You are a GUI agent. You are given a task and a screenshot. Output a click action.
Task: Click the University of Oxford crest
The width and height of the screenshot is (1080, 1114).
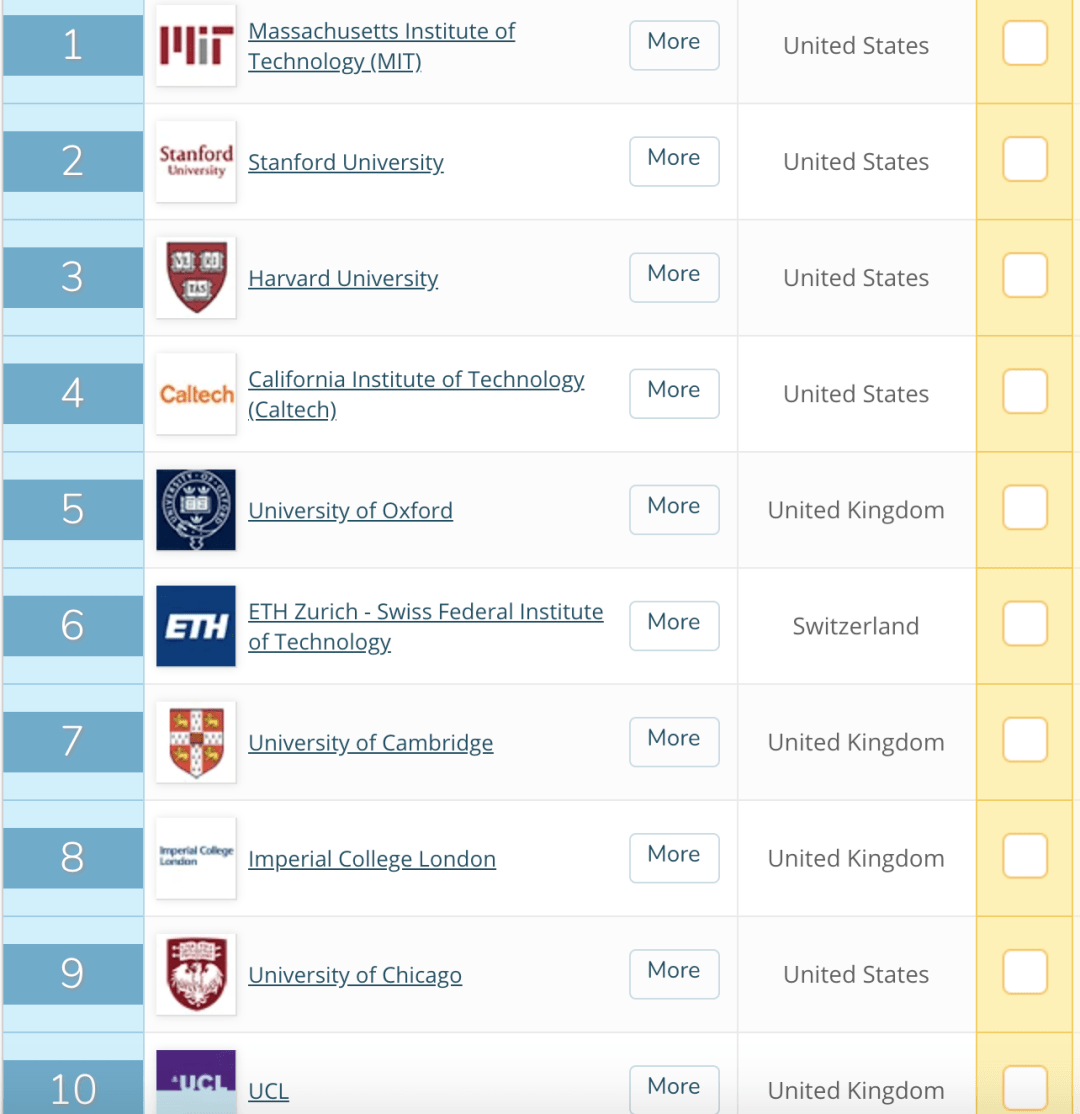[x=196, y=510]
